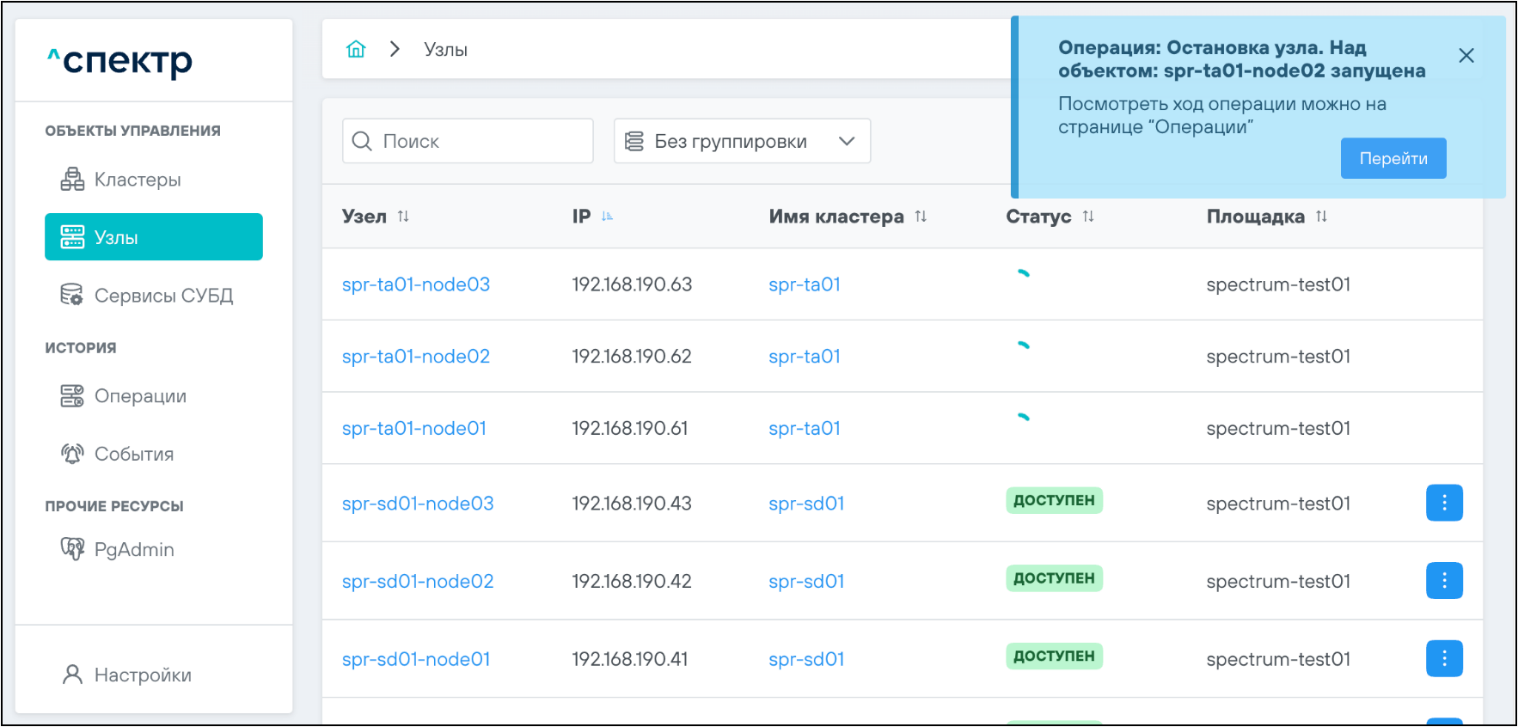Open kebab menu for spr-sd01-node01

tap(1443, 658)
